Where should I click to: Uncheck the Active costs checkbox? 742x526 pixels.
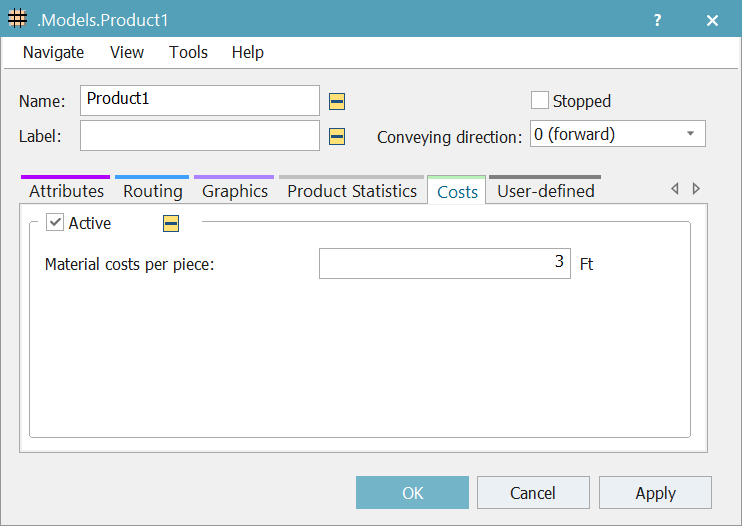click(x=55, y=223)
